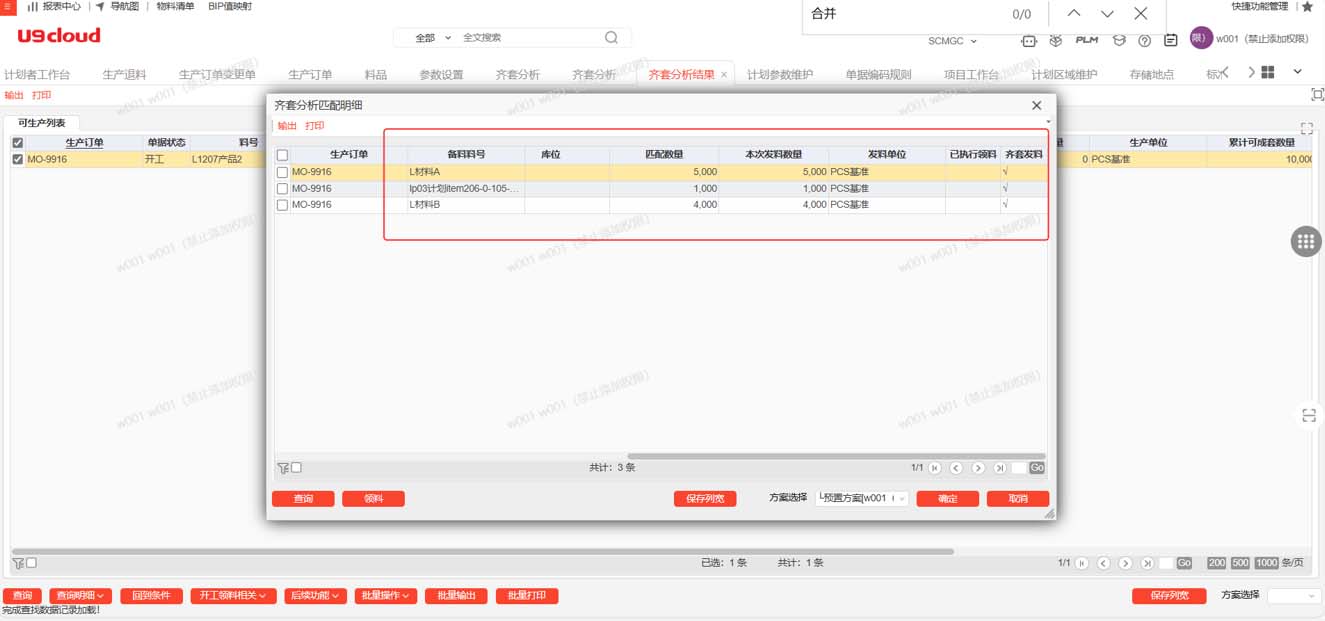Focus the 全文搜索 search input
The image size is (1325, 621).
click(528, 38)
